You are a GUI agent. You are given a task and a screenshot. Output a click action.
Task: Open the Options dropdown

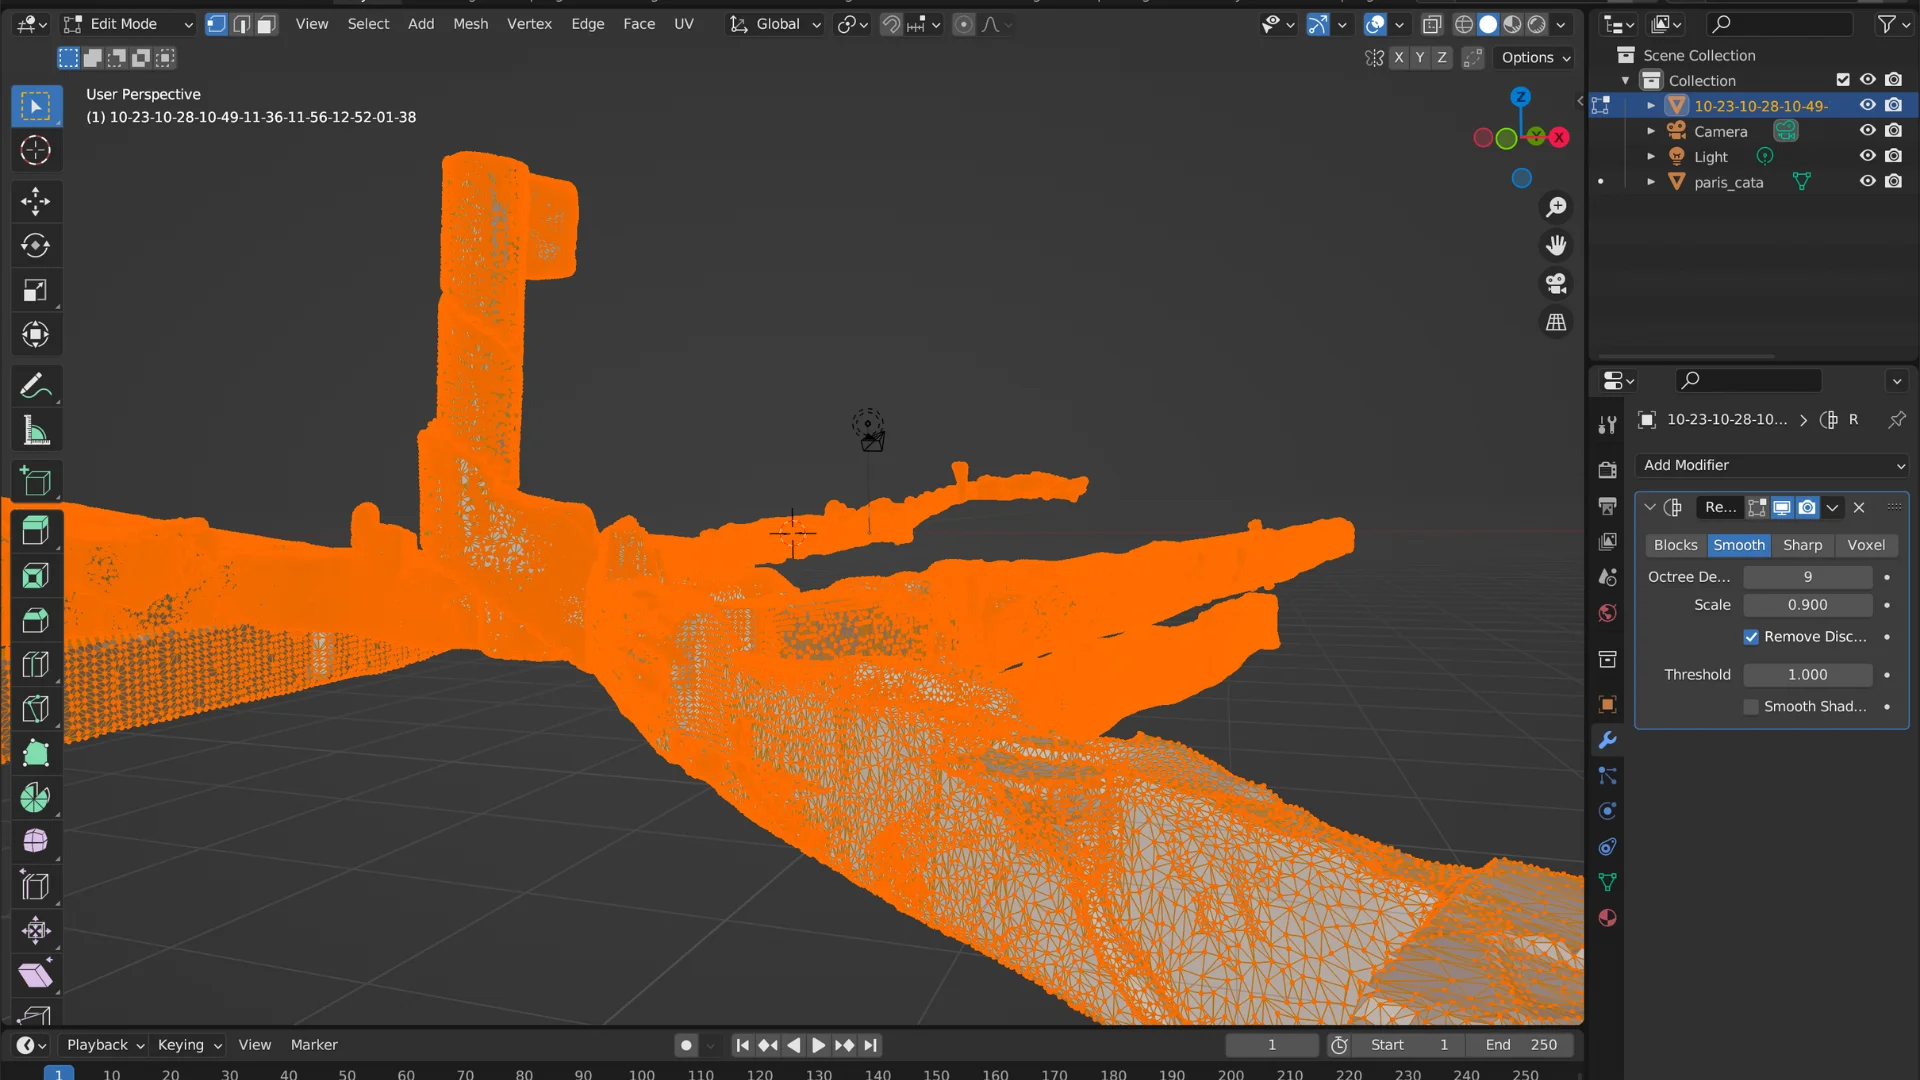1535,58
